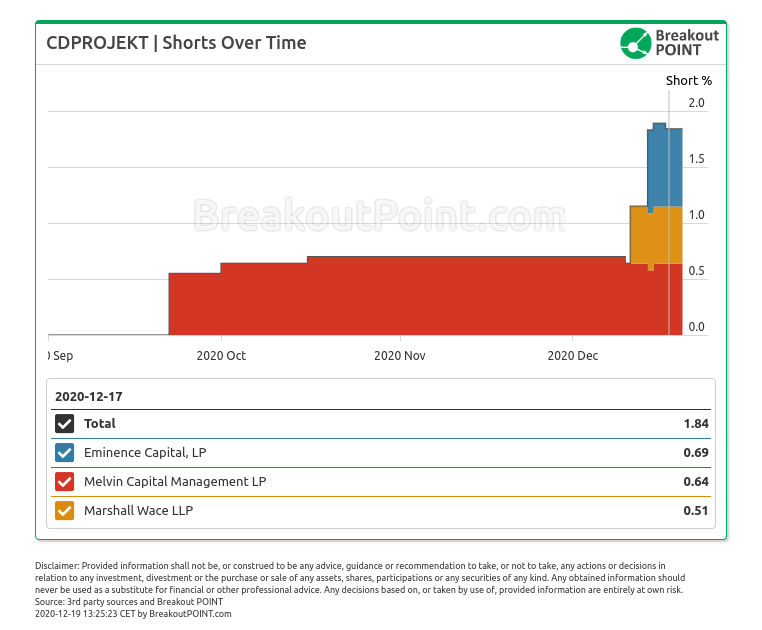
Task: Toggle the Eminence Capital, LP checkbox
Action: (x=65, y=453)
